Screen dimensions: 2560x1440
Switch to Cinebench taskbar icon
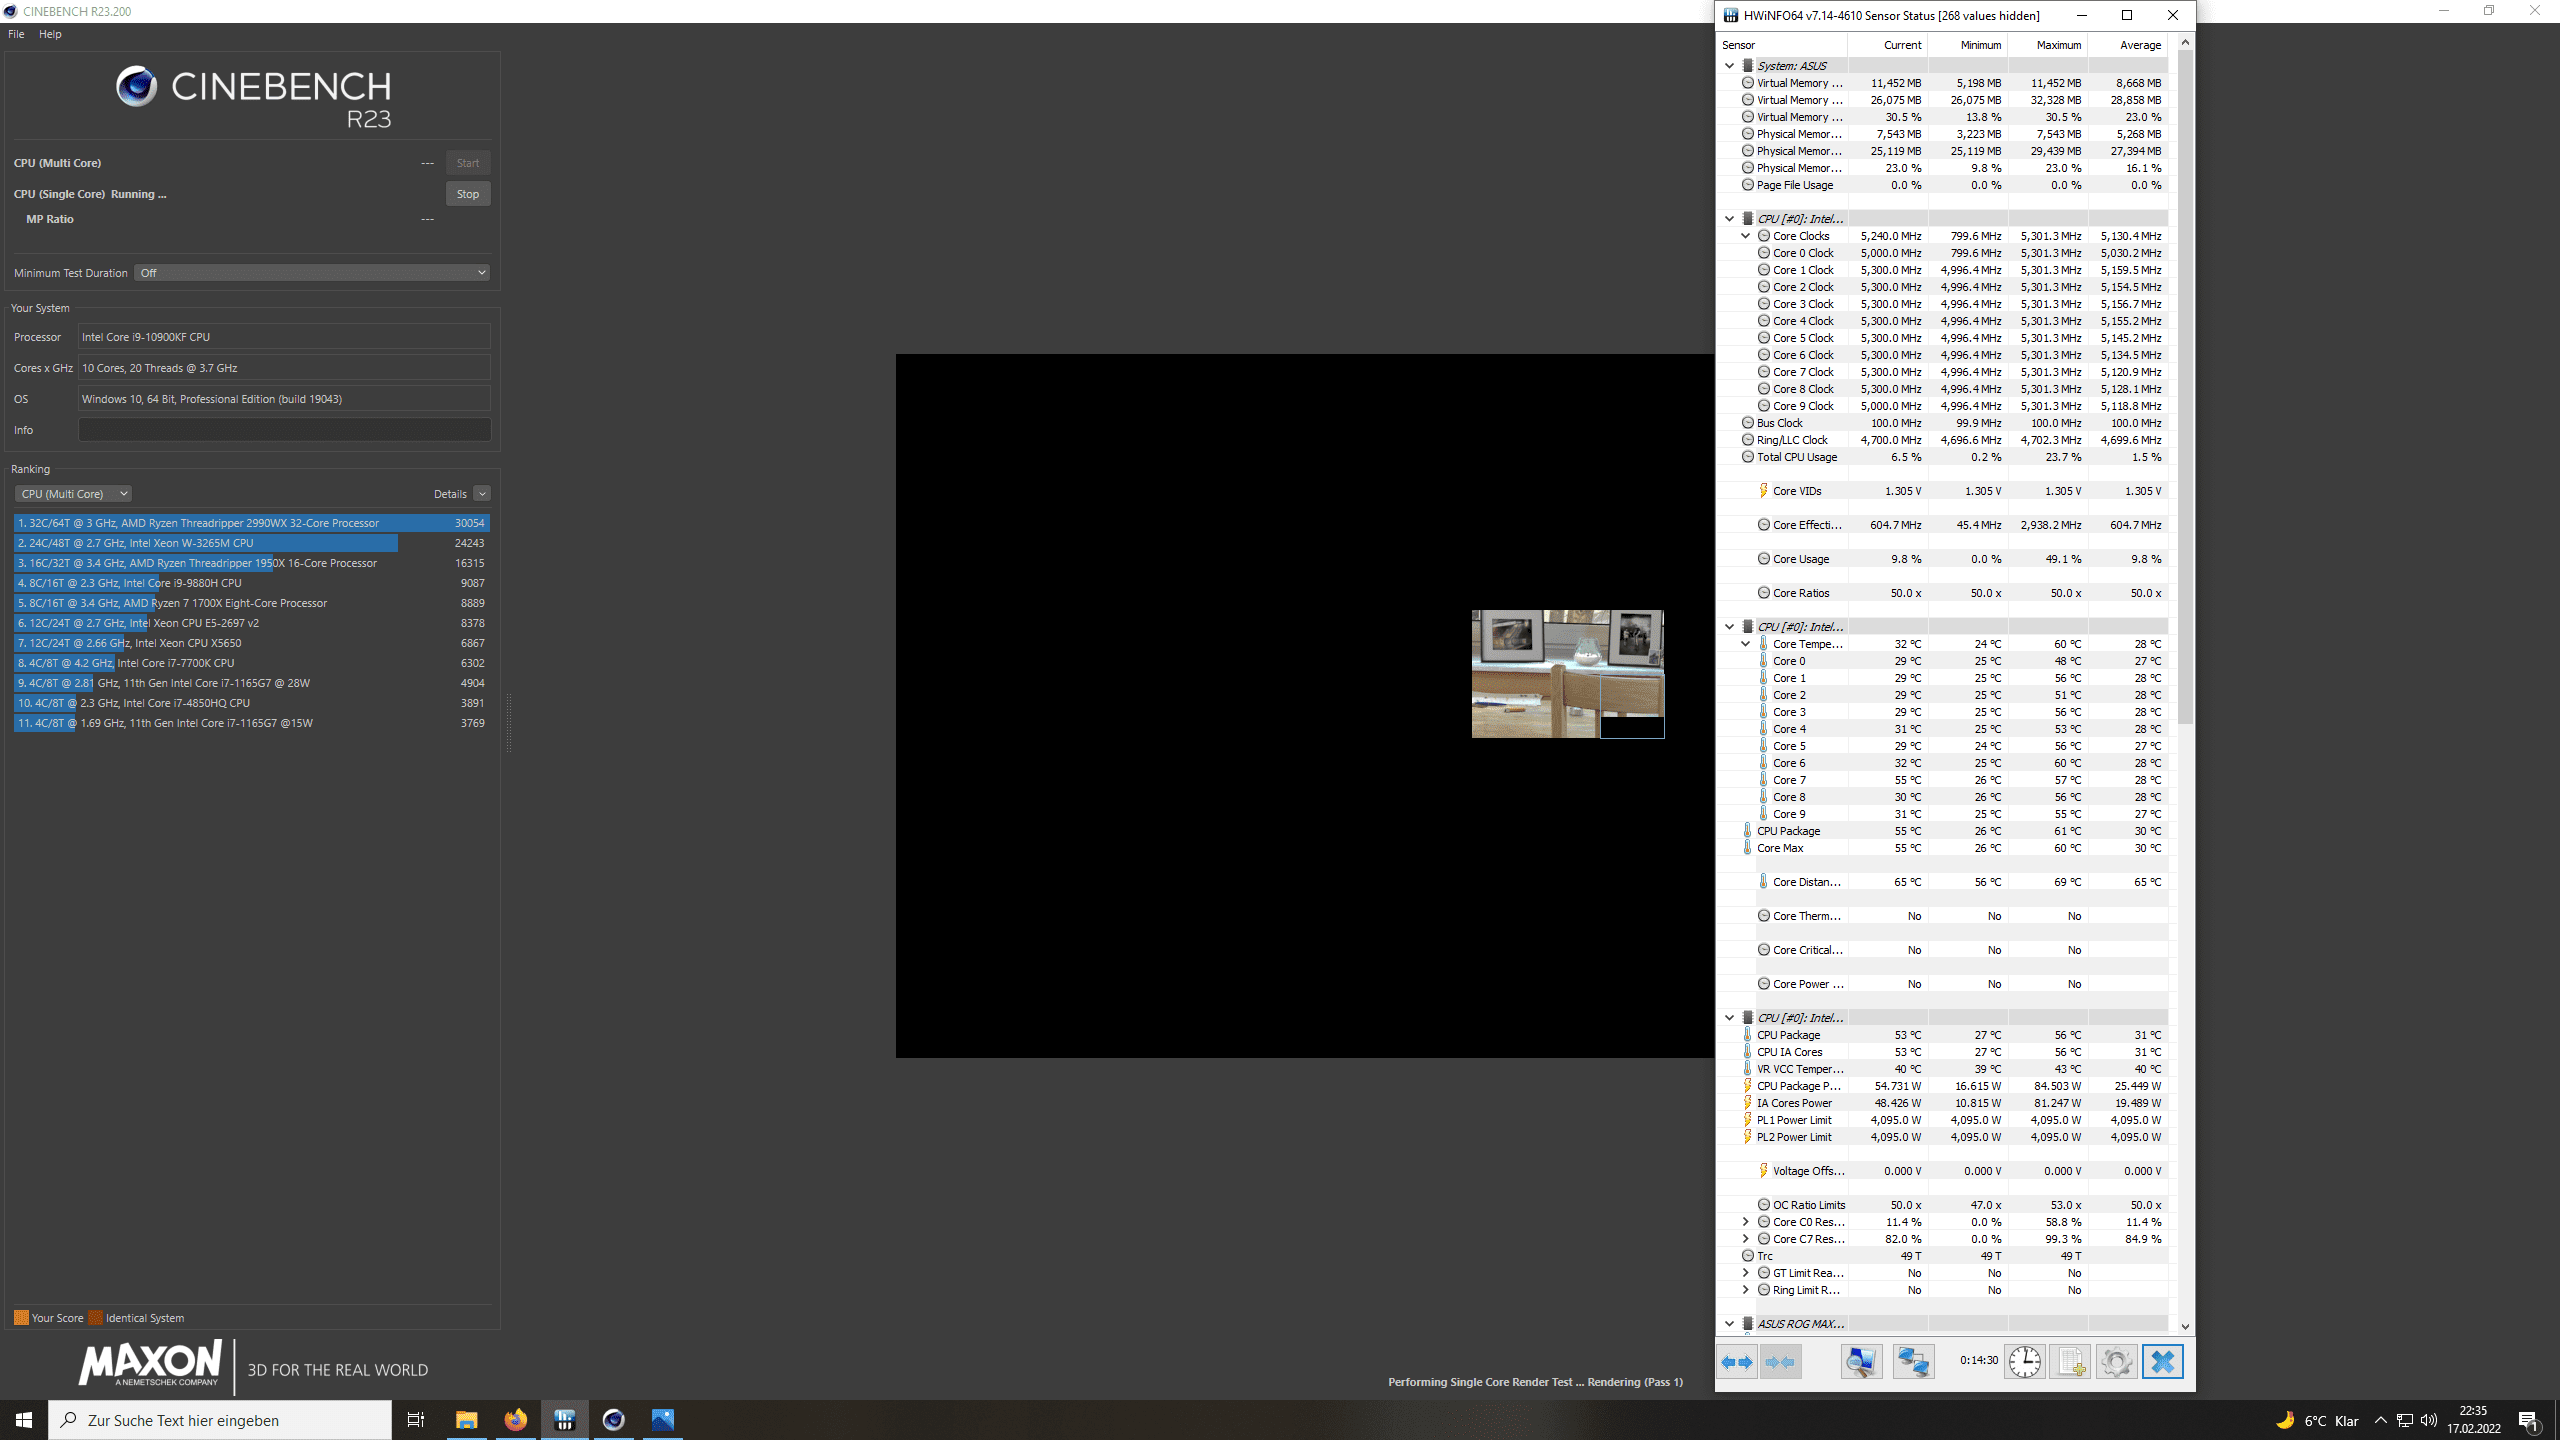click(613, 1420)
